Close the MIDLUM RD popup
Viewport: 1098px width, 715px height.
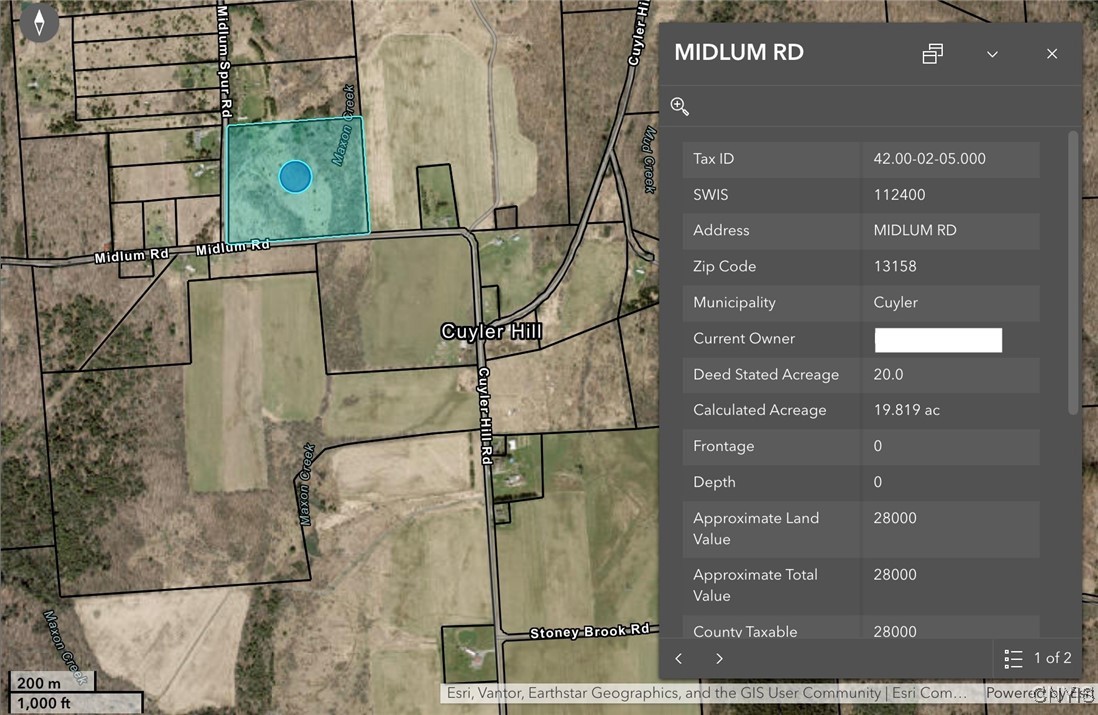pos(1052,54)
